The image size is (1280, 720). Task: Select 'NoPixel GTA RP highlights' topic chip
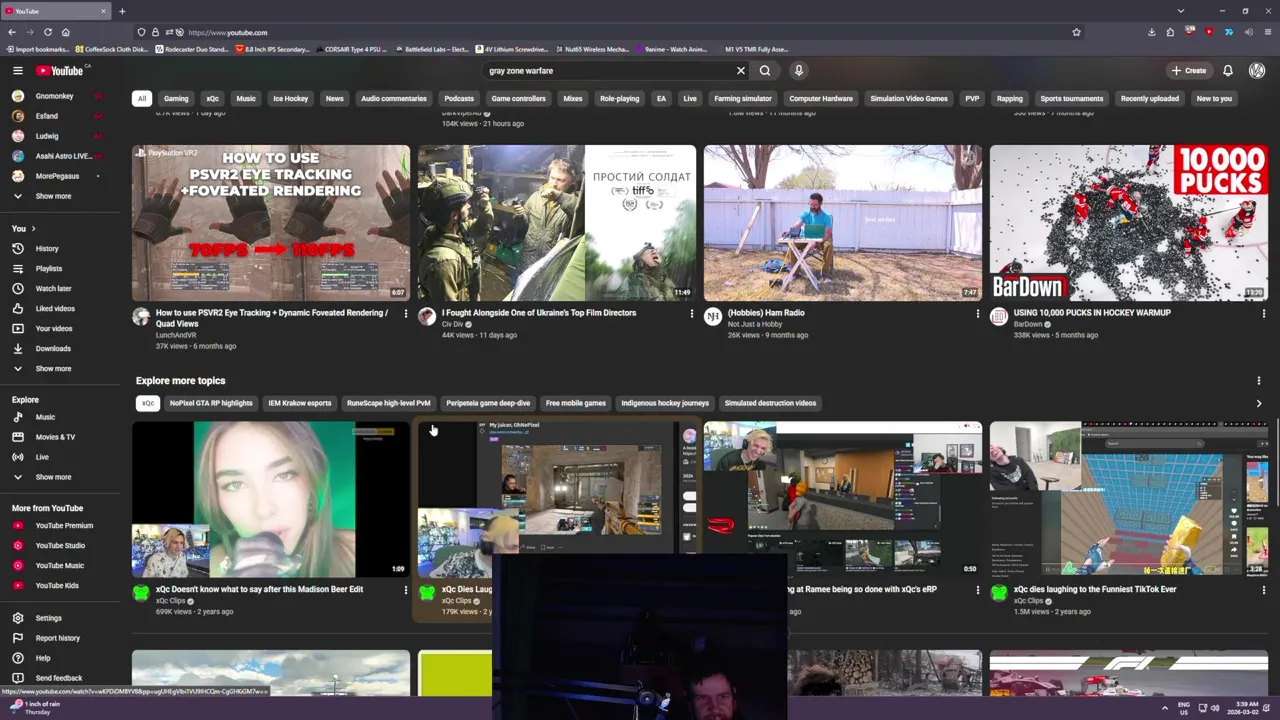(211, 403)
